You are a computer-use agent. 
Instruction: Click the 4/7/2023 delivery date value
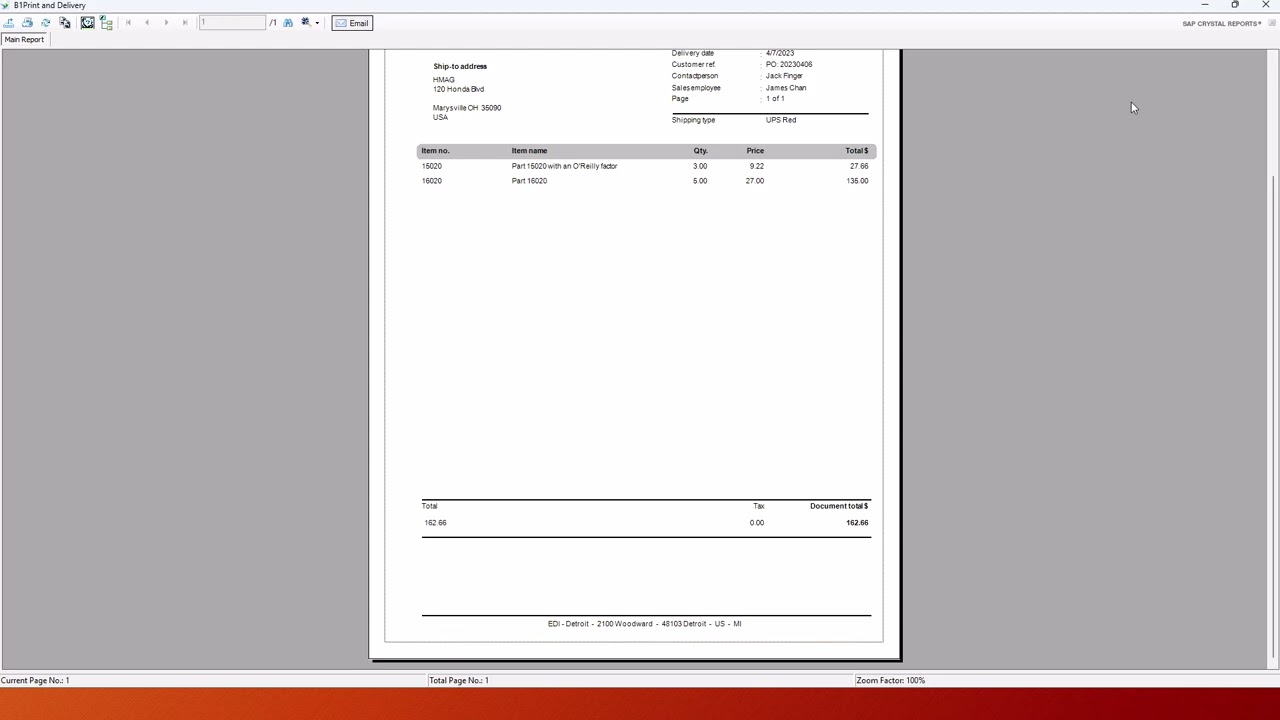click(780, 53)
